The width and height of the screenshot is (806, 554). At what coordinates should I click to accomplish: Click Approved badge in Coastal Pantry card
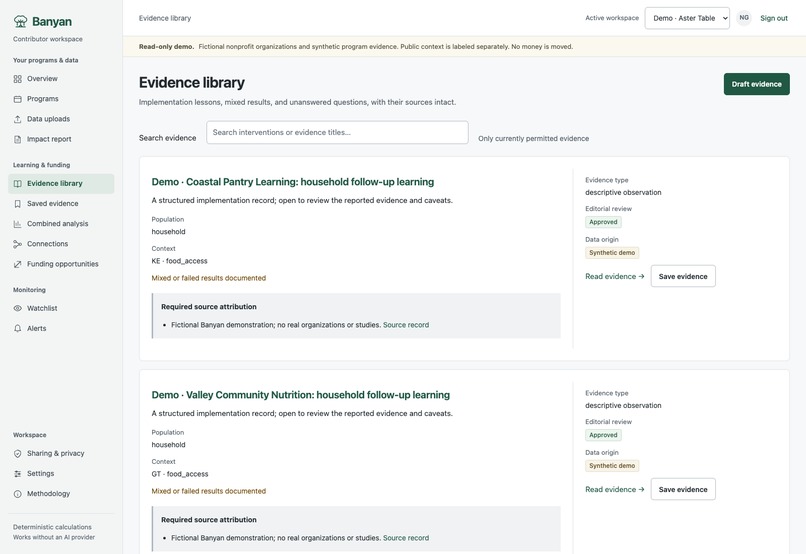click(x=603, y=222)
